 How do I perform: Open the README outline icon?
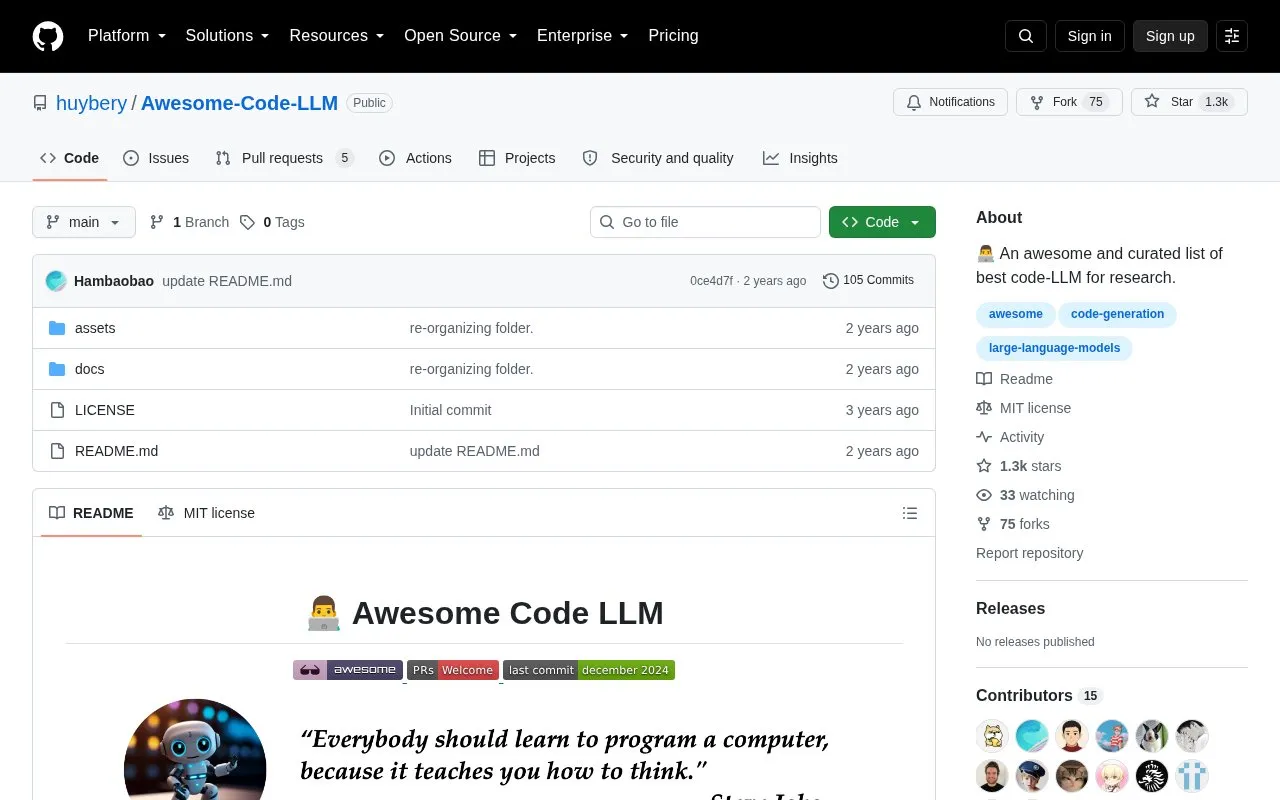tap(910, 513)
